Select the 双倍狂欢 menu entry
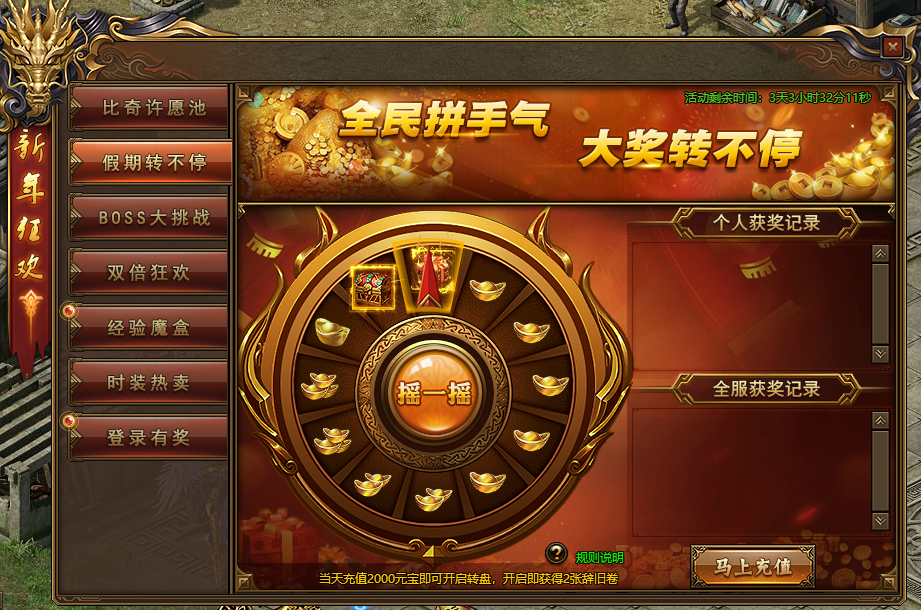The image size is (921, 610). [150, 272]
